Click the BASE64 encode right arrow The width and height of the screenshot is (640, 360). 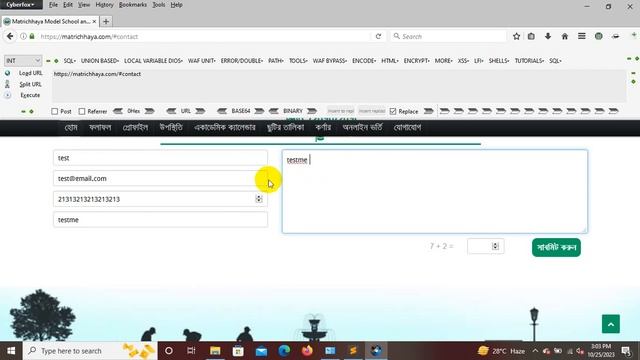tap(259, 111)
